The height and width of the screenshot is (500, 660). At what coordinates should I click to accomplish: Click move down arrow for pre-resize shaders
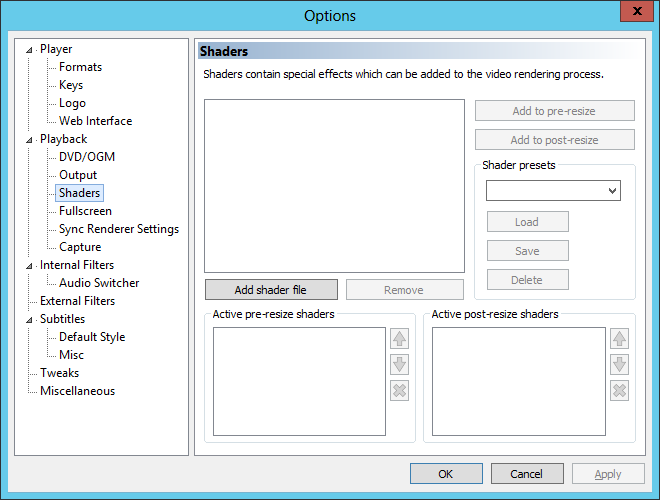click(400, 365)
